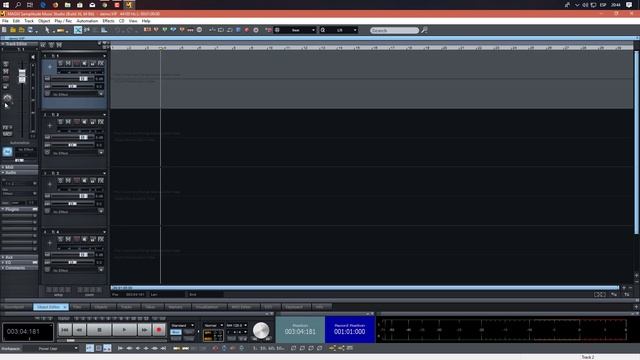Click the Undo arrow in toolbar
This screenshot has height=360, width=640.
(118, 30)
